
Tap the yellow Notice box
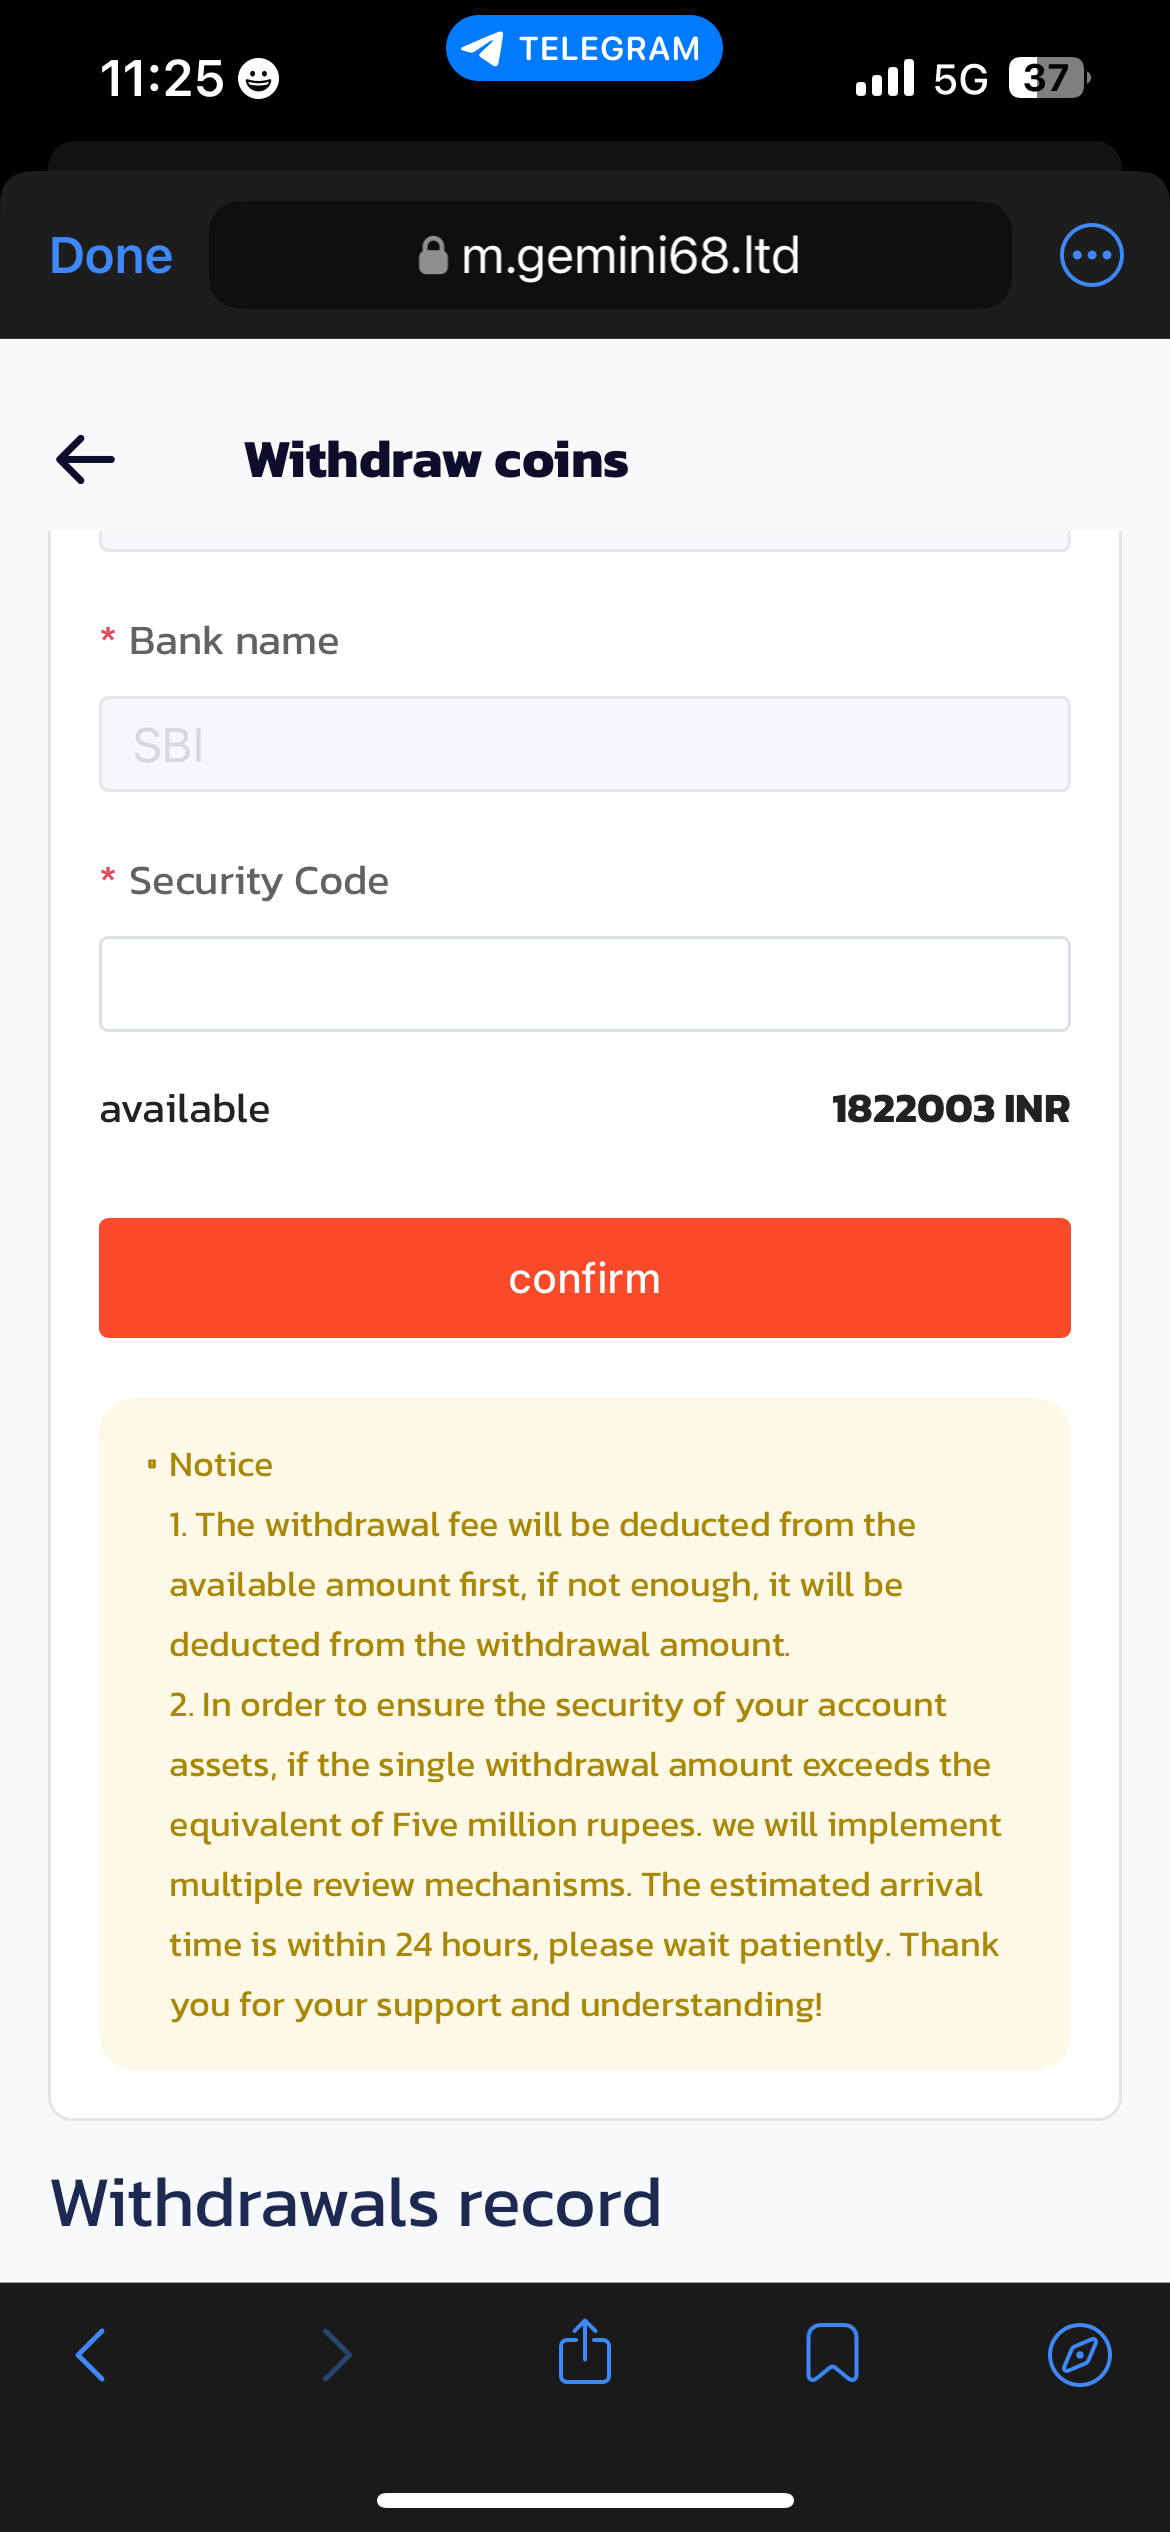pos(585,1734)
